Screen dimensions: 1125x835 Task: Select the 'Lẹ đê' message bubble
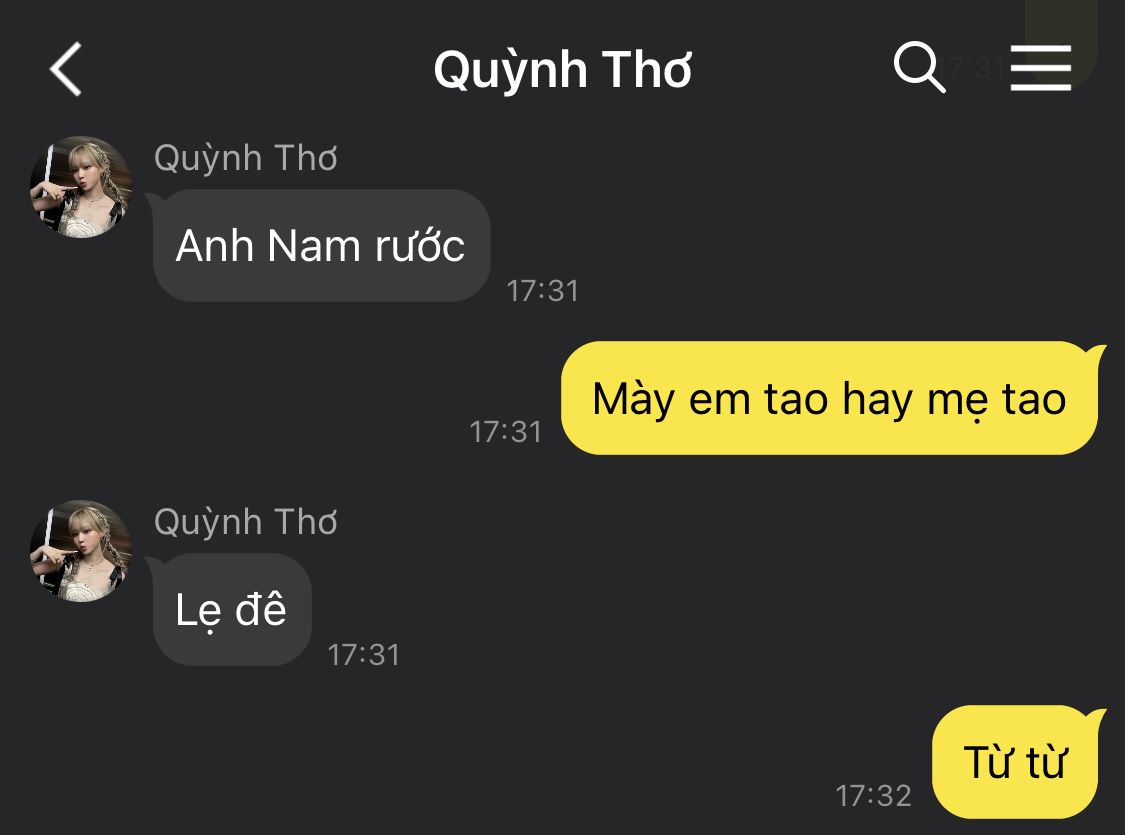pos(231,610)
